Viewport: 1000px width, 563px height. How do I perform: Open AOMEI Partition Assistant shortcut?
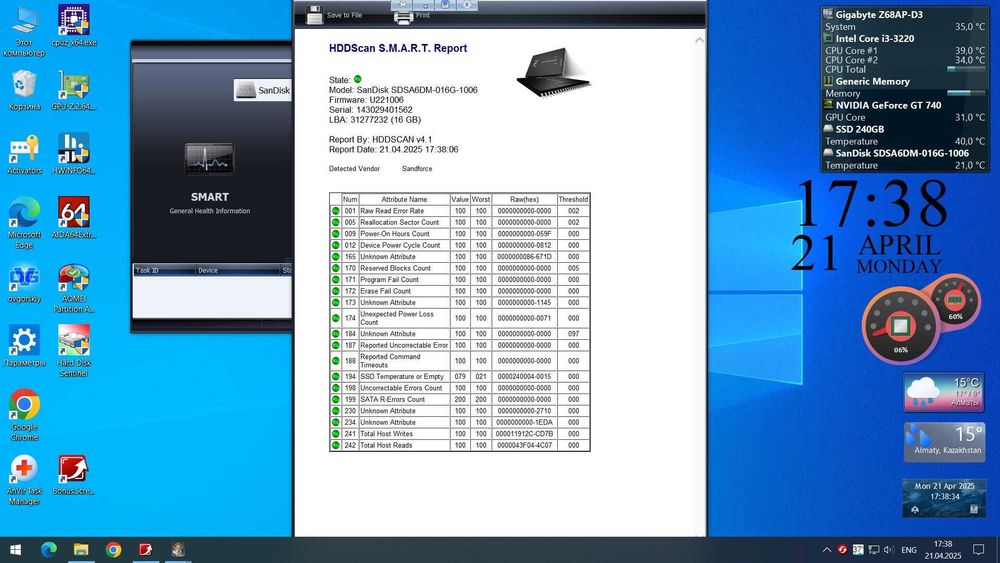coord(74,288)
